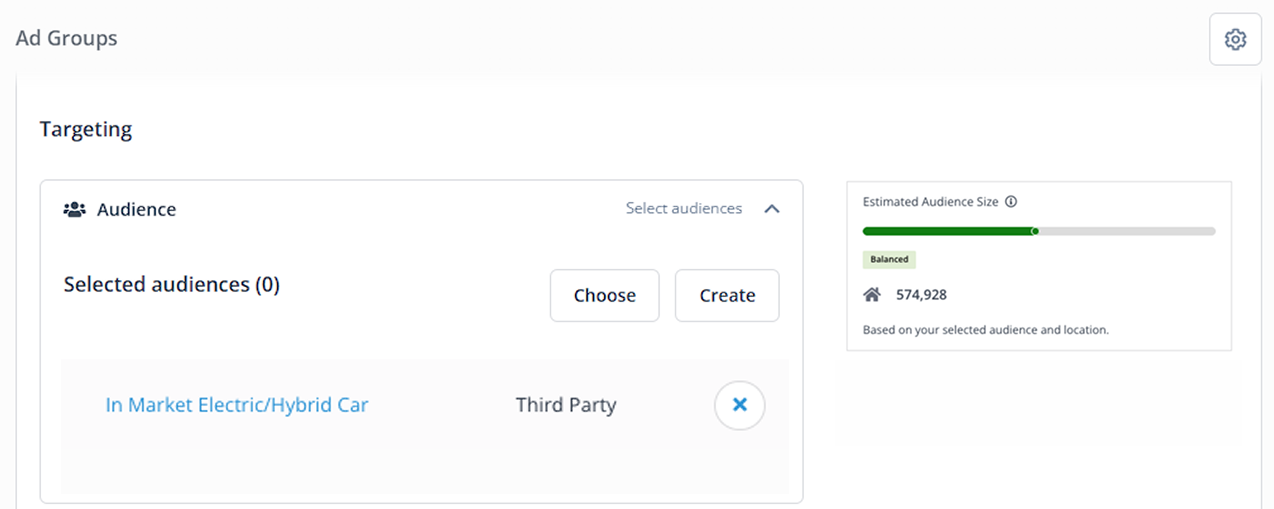Image resolution: width=1274 pixels, height=509 pixels.
Task: Click Create to make new audience
Action: coord(727,295)
